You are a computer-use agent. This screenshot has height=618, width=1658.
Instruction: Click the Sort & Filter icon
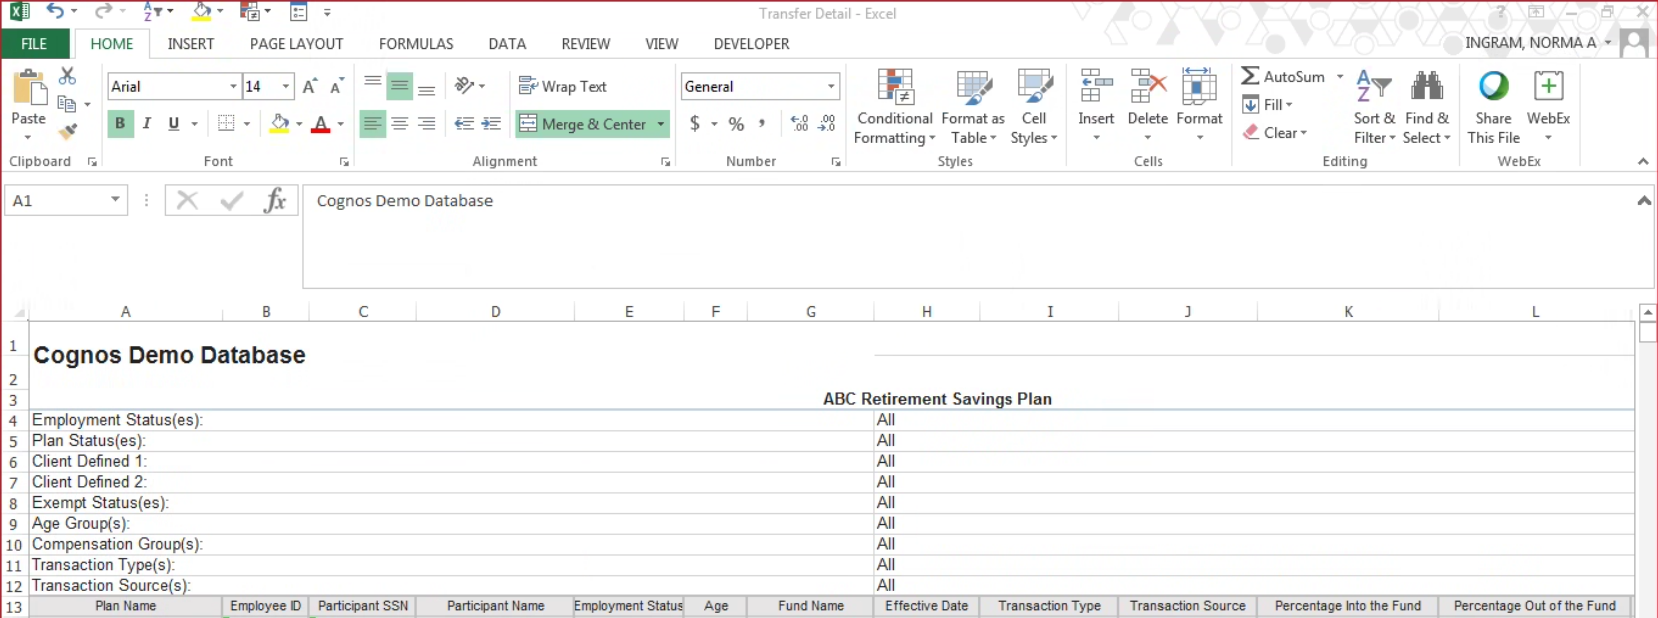pos(1373,86)
